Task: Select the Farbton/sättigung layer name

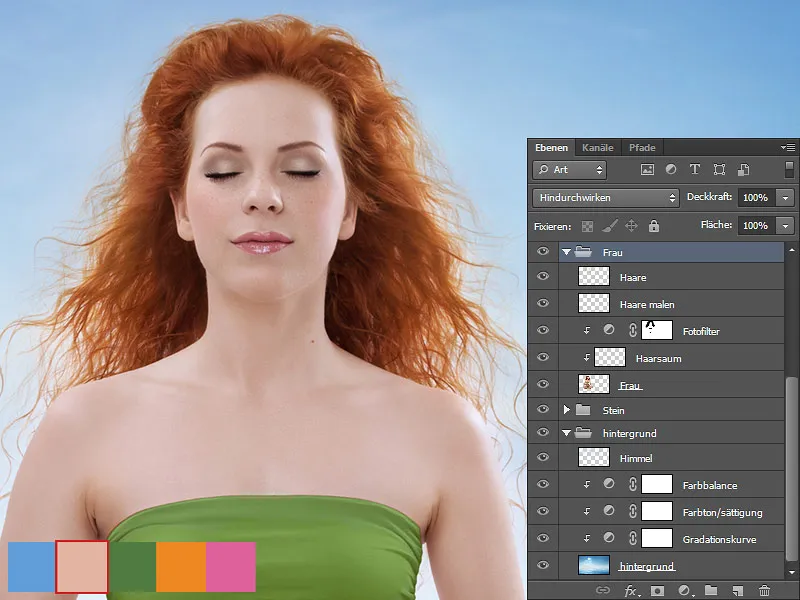Action: (722, 513)
